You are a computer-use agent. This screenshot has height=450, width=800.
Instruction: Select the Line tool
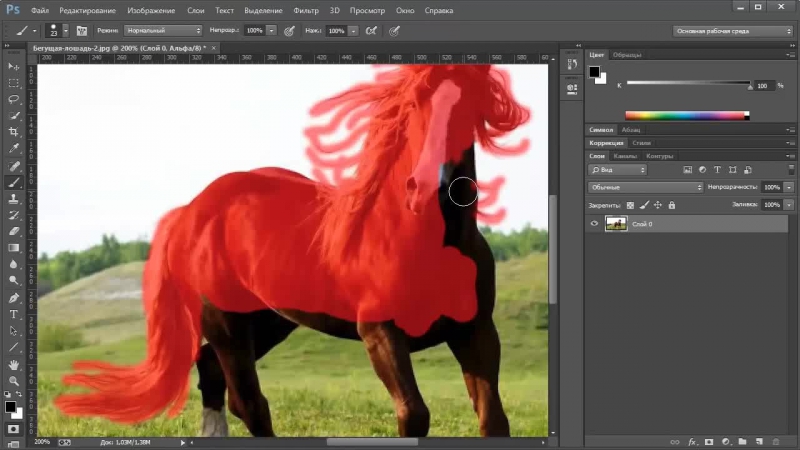click(x=13, y=347)
